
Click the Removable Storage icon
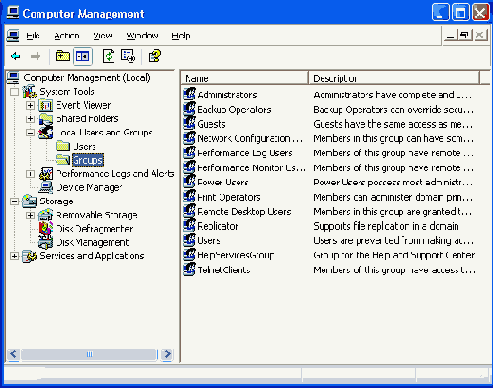coord(46,215)
